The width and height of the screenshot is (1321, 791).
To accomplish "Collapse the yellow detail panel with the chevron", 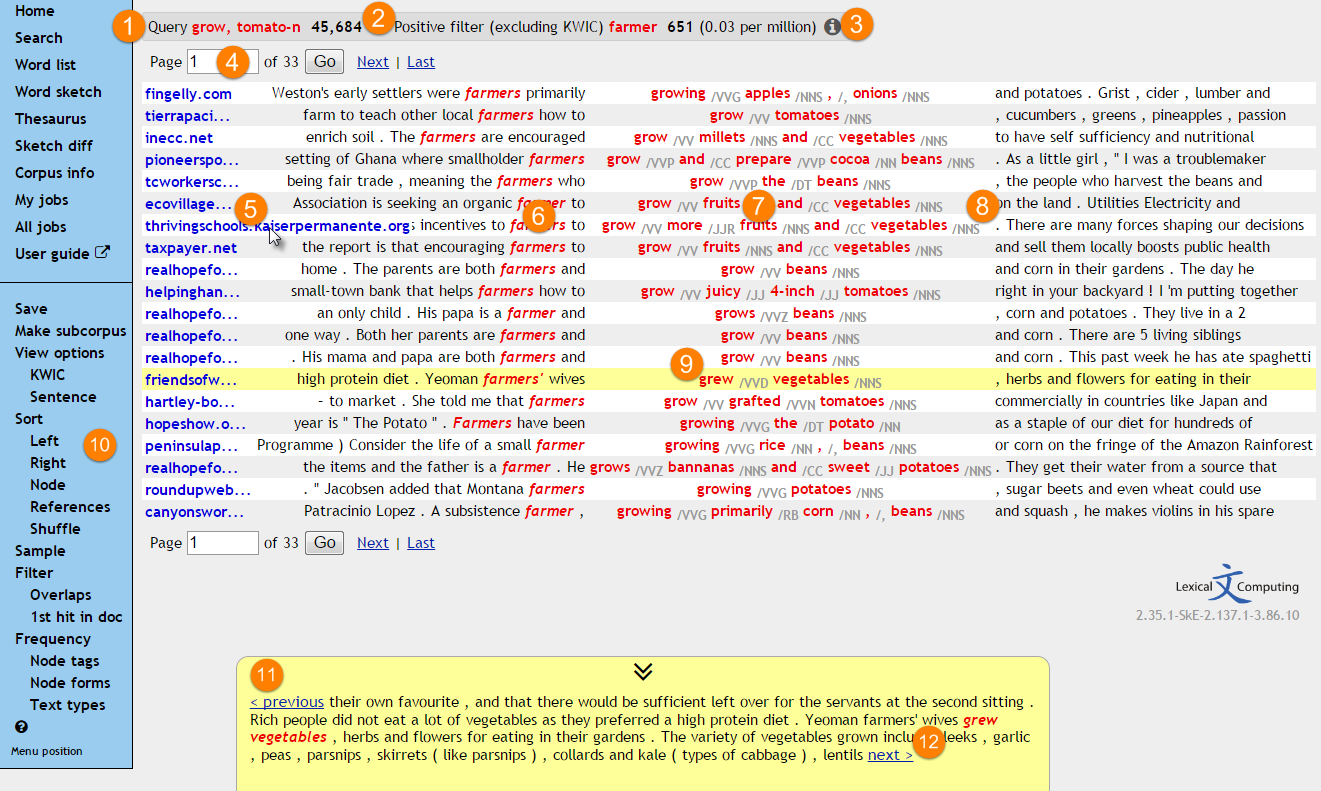I will click(642, 673).
